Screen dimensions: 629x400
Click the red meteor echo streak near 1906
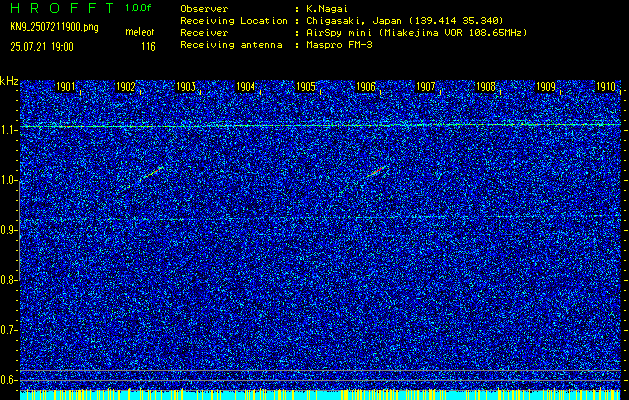pos(376,171)
